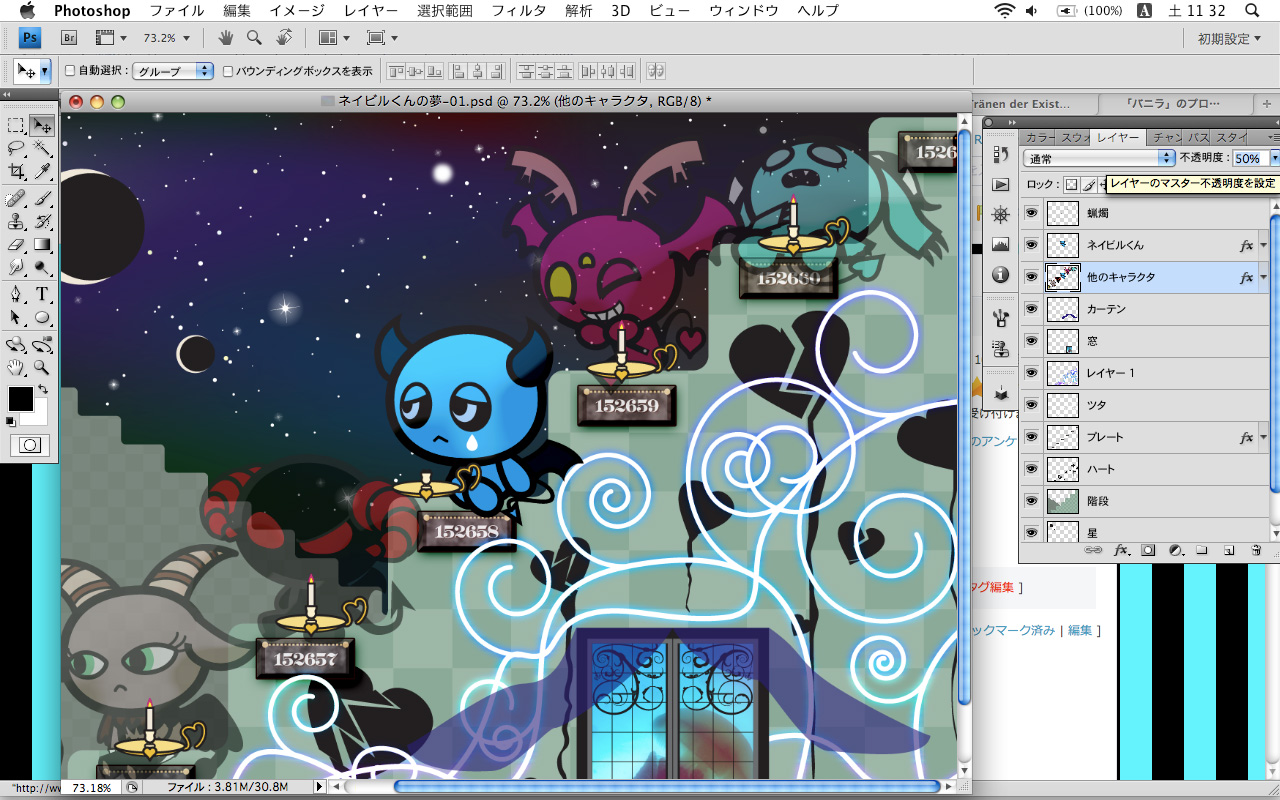Hide the レイヤー 1 layer
Image resolution: width=1280 pixels, height=800 pixels.
pos(1031,373)
